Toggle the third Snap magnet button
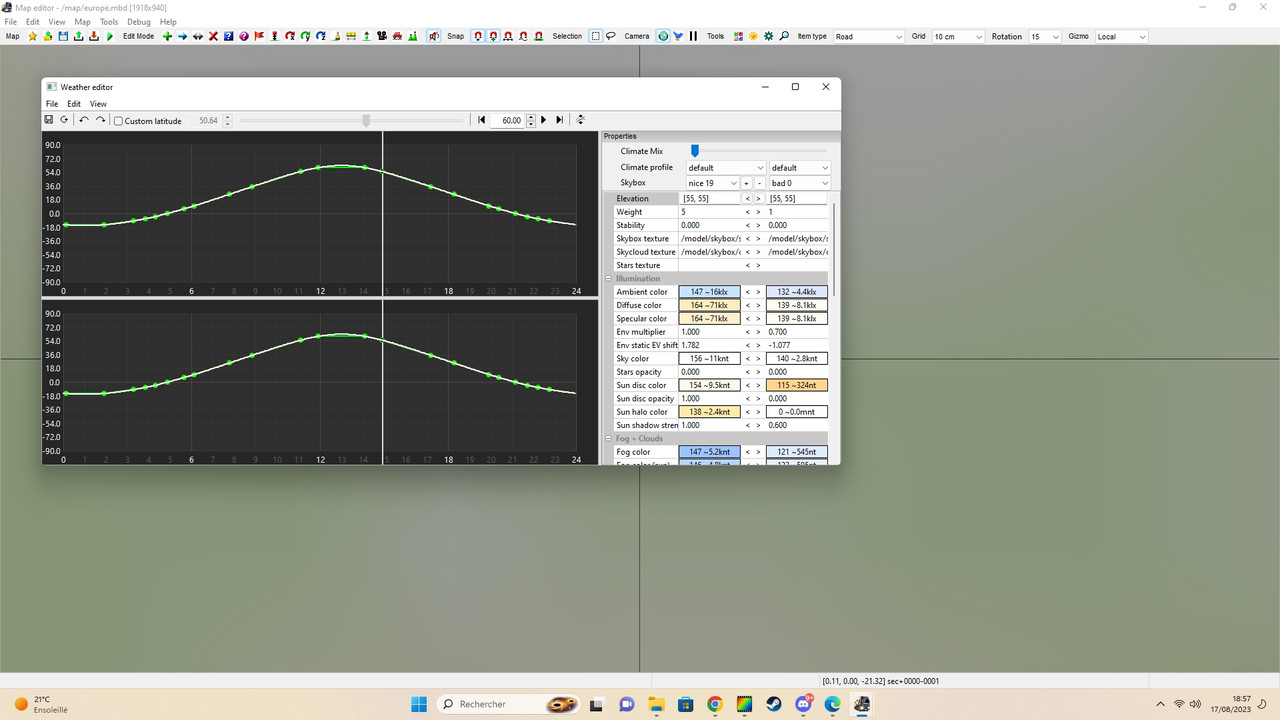 coord(508,36)
